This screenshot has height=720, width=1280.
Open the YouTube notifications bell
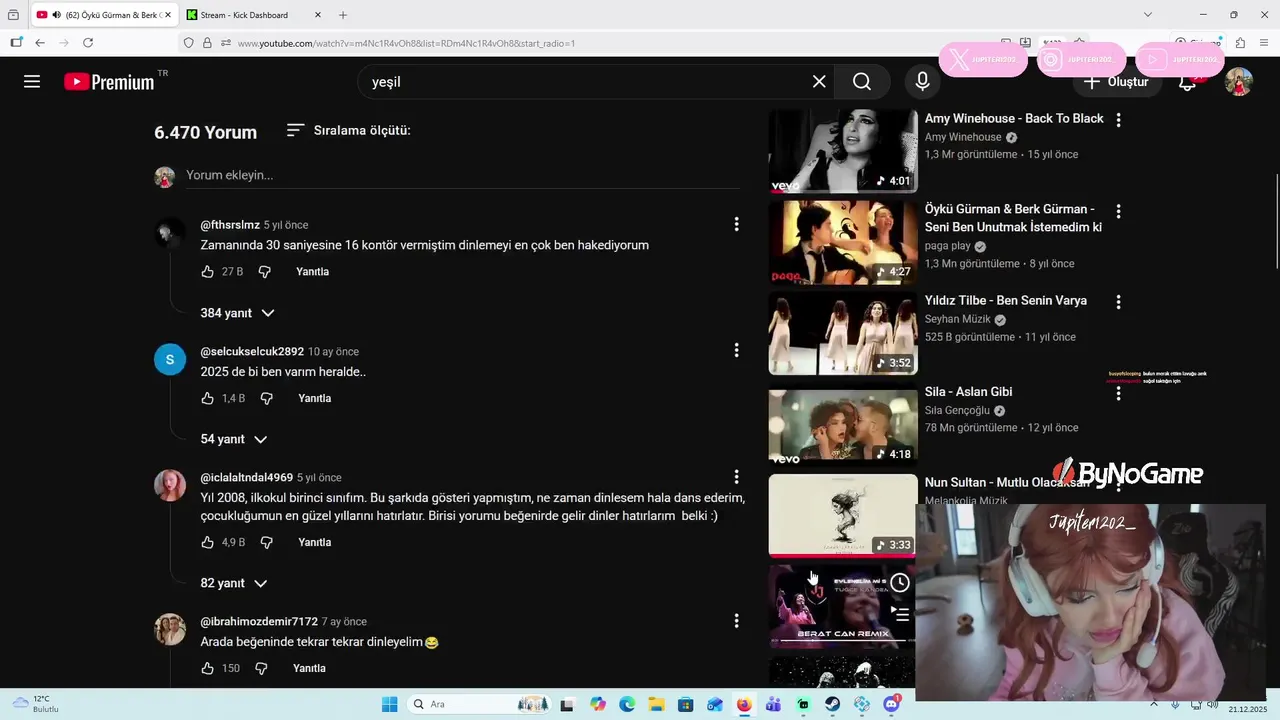(1187, 83)
